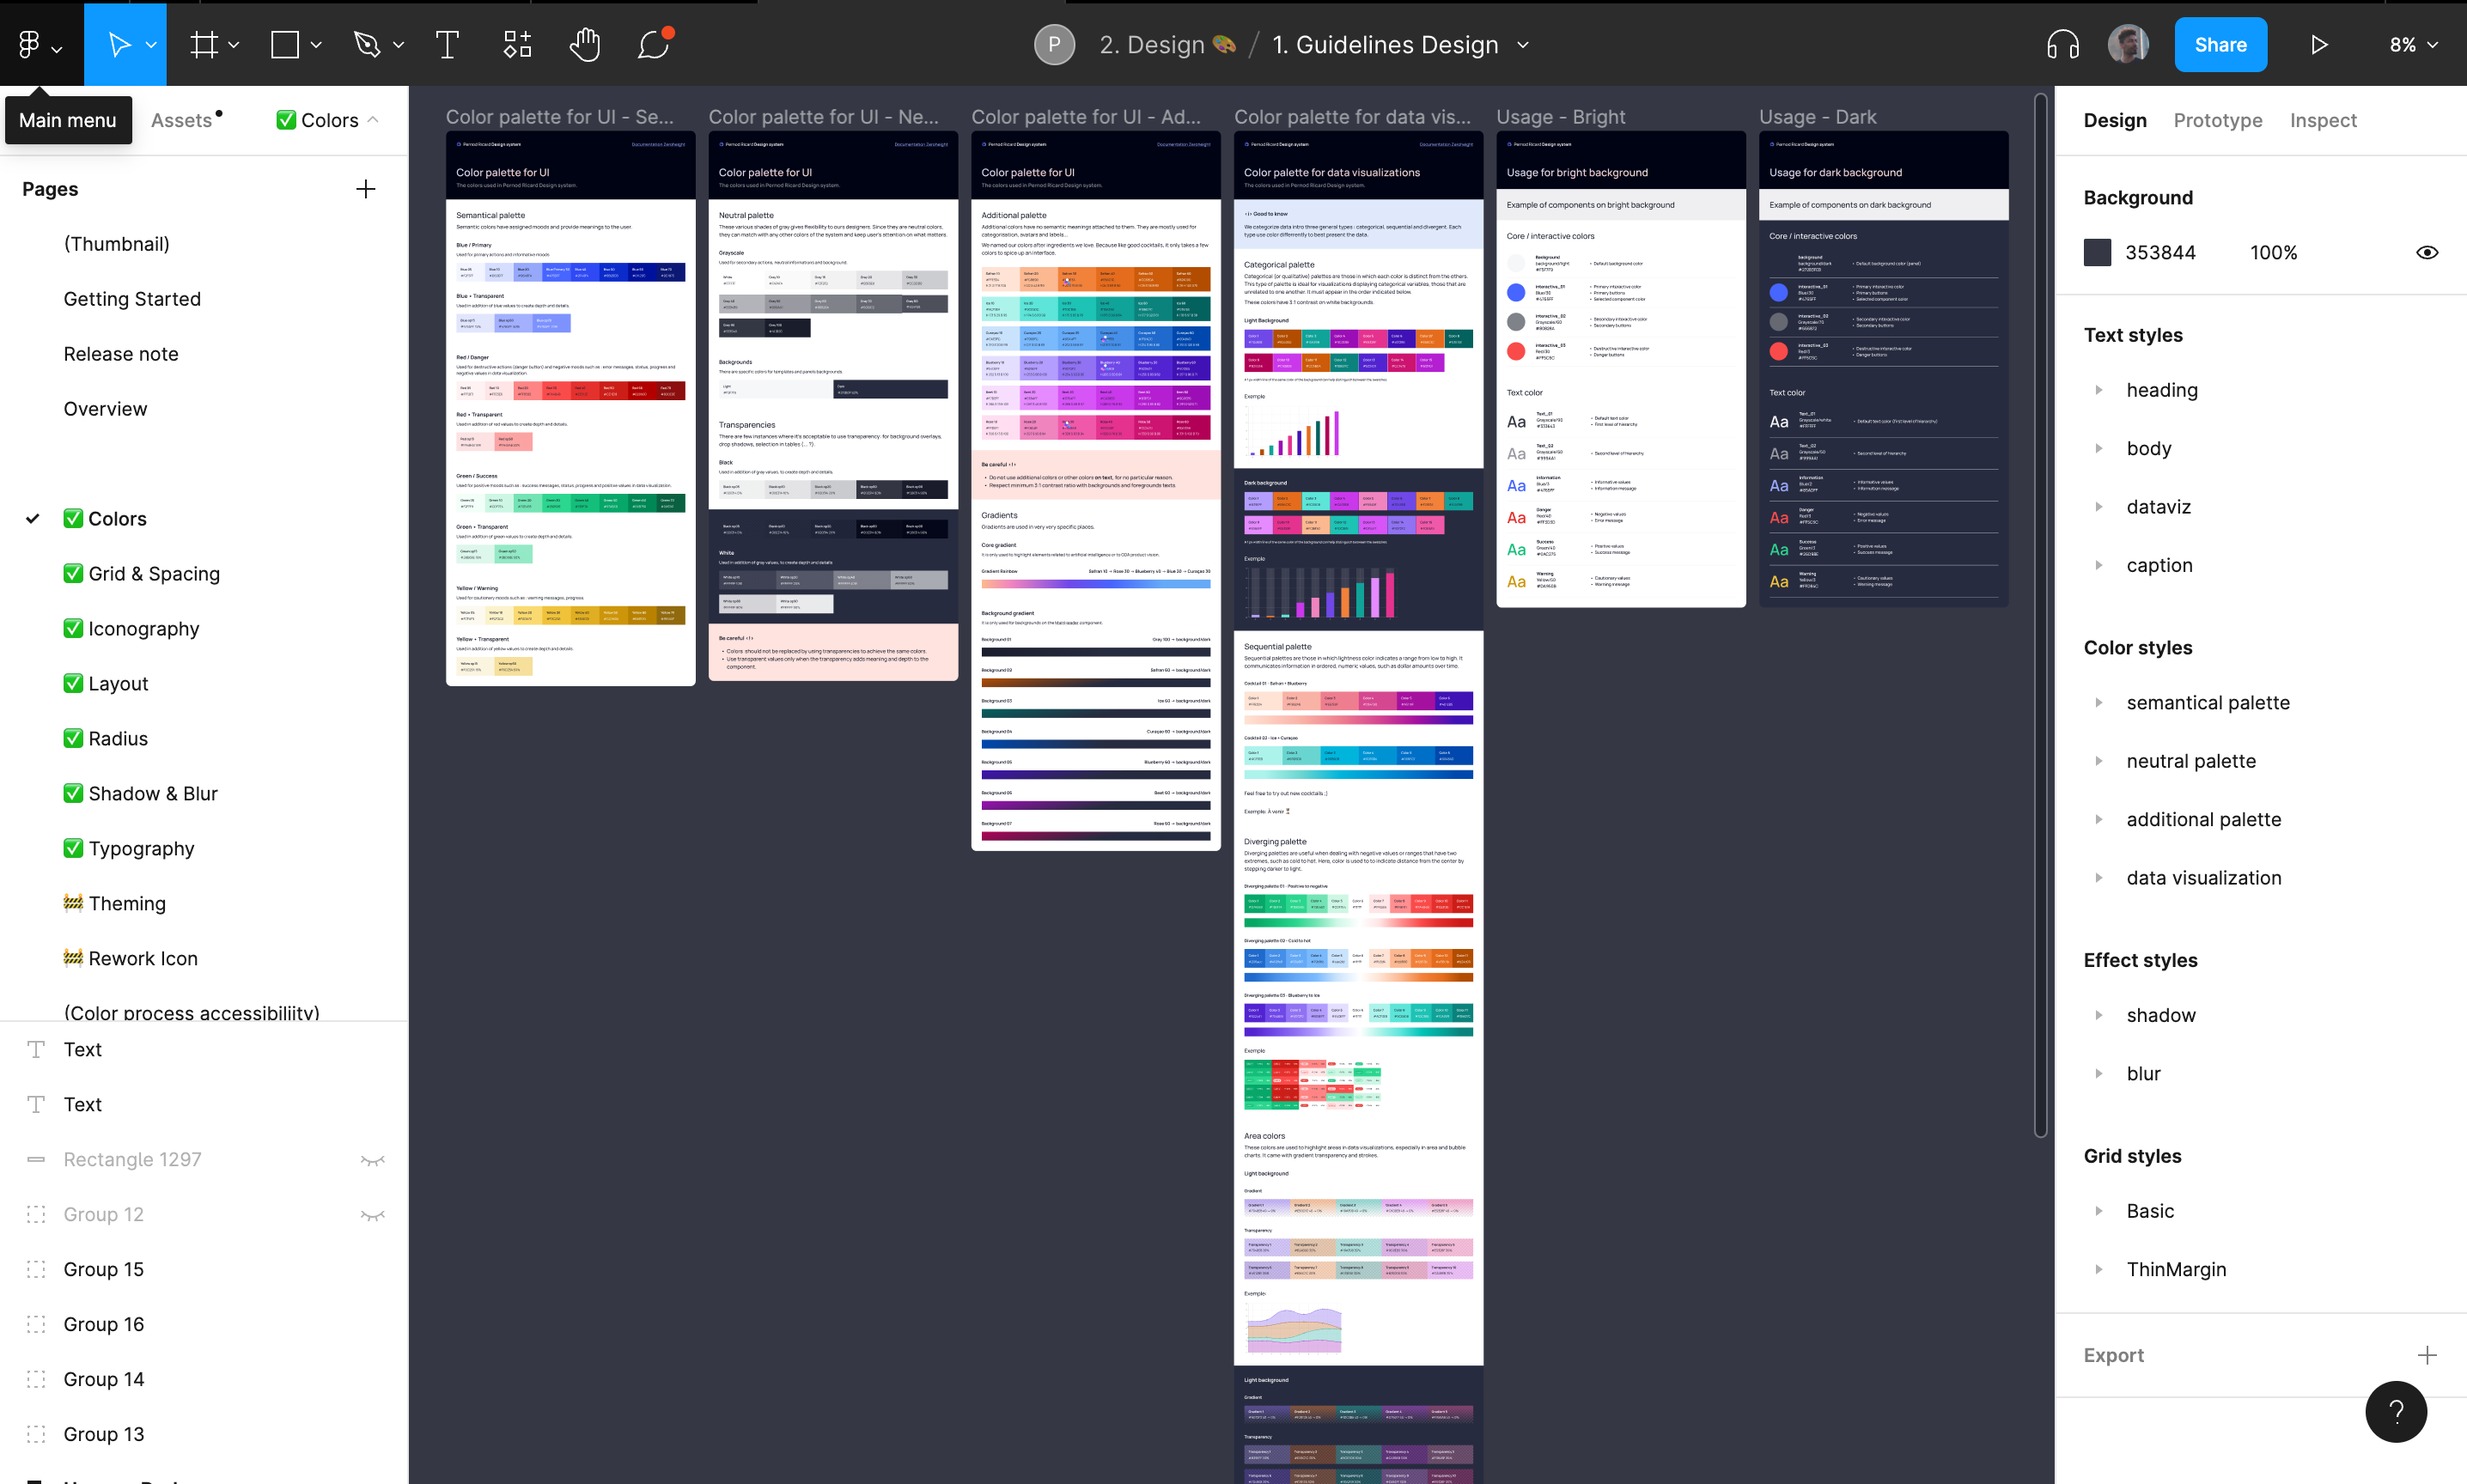This screenshot has width=2467, height=1484.
Task: Select the Hand tool
Action: (x=584, y=45)
